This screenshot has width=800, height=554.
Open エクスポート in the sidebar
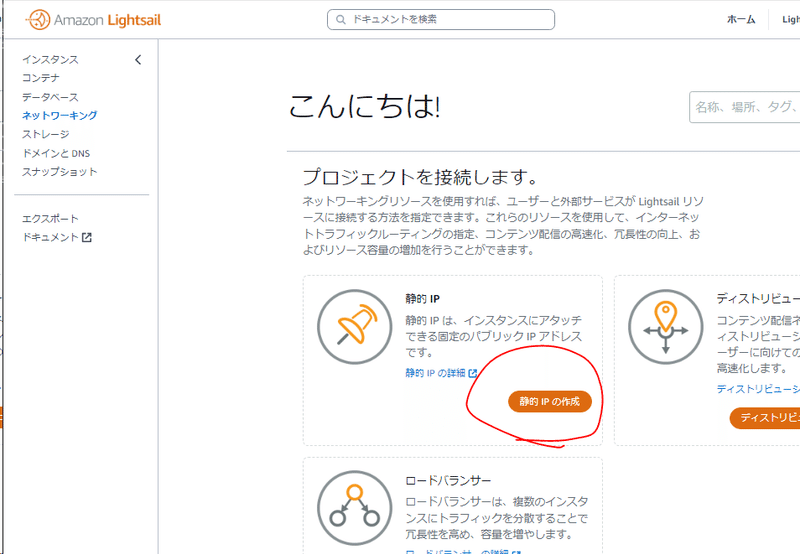[x=50, y=219]
